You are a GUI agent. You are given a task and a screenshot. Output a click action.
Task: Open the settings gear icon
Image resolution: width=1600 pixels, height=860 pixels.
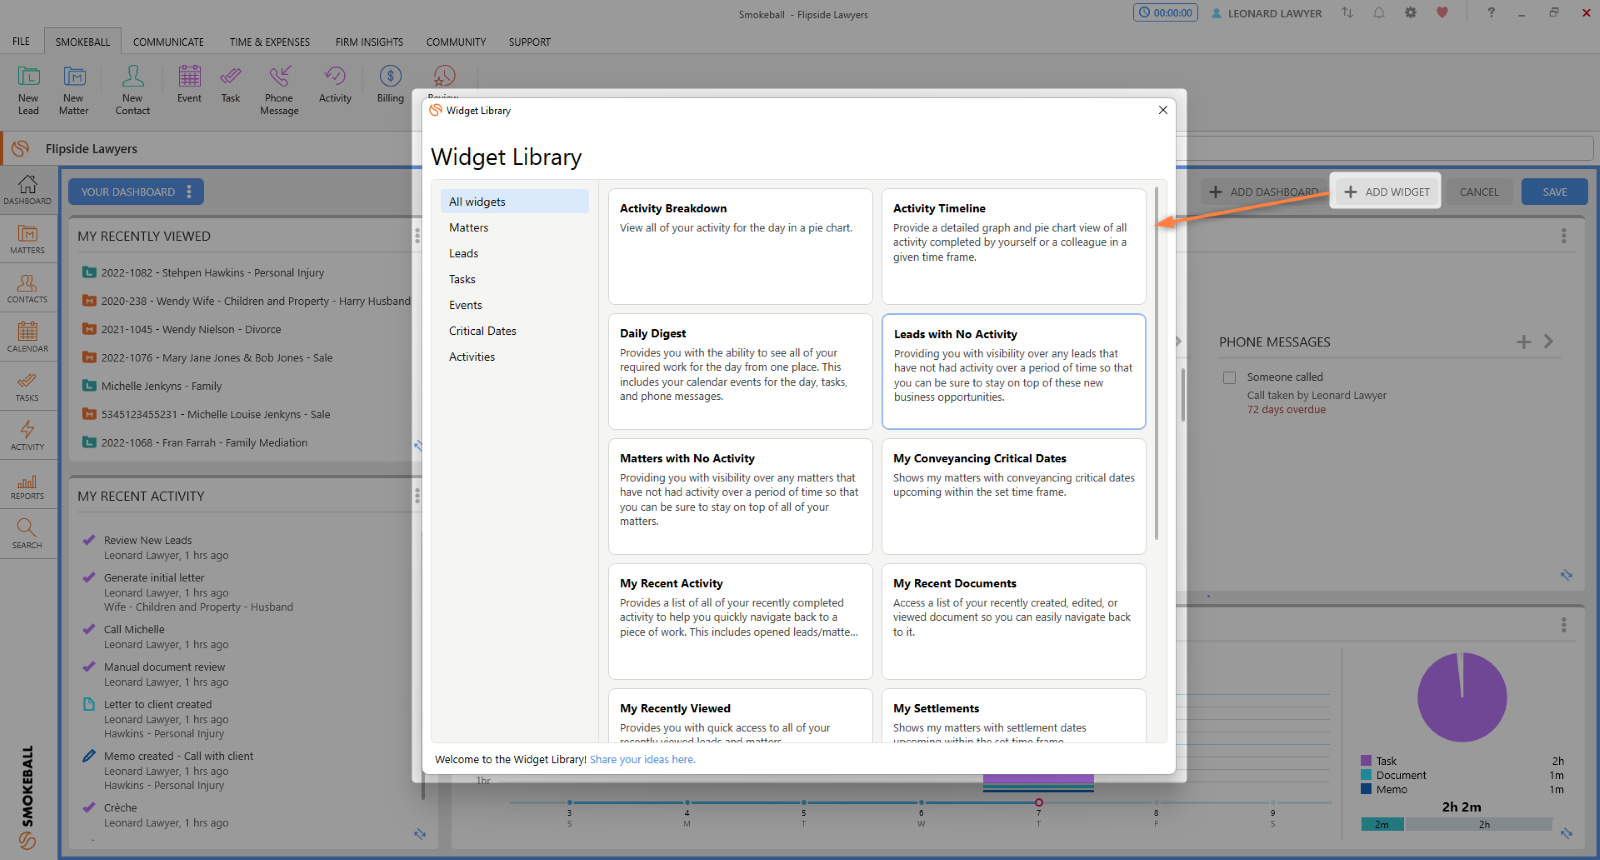1410,13
